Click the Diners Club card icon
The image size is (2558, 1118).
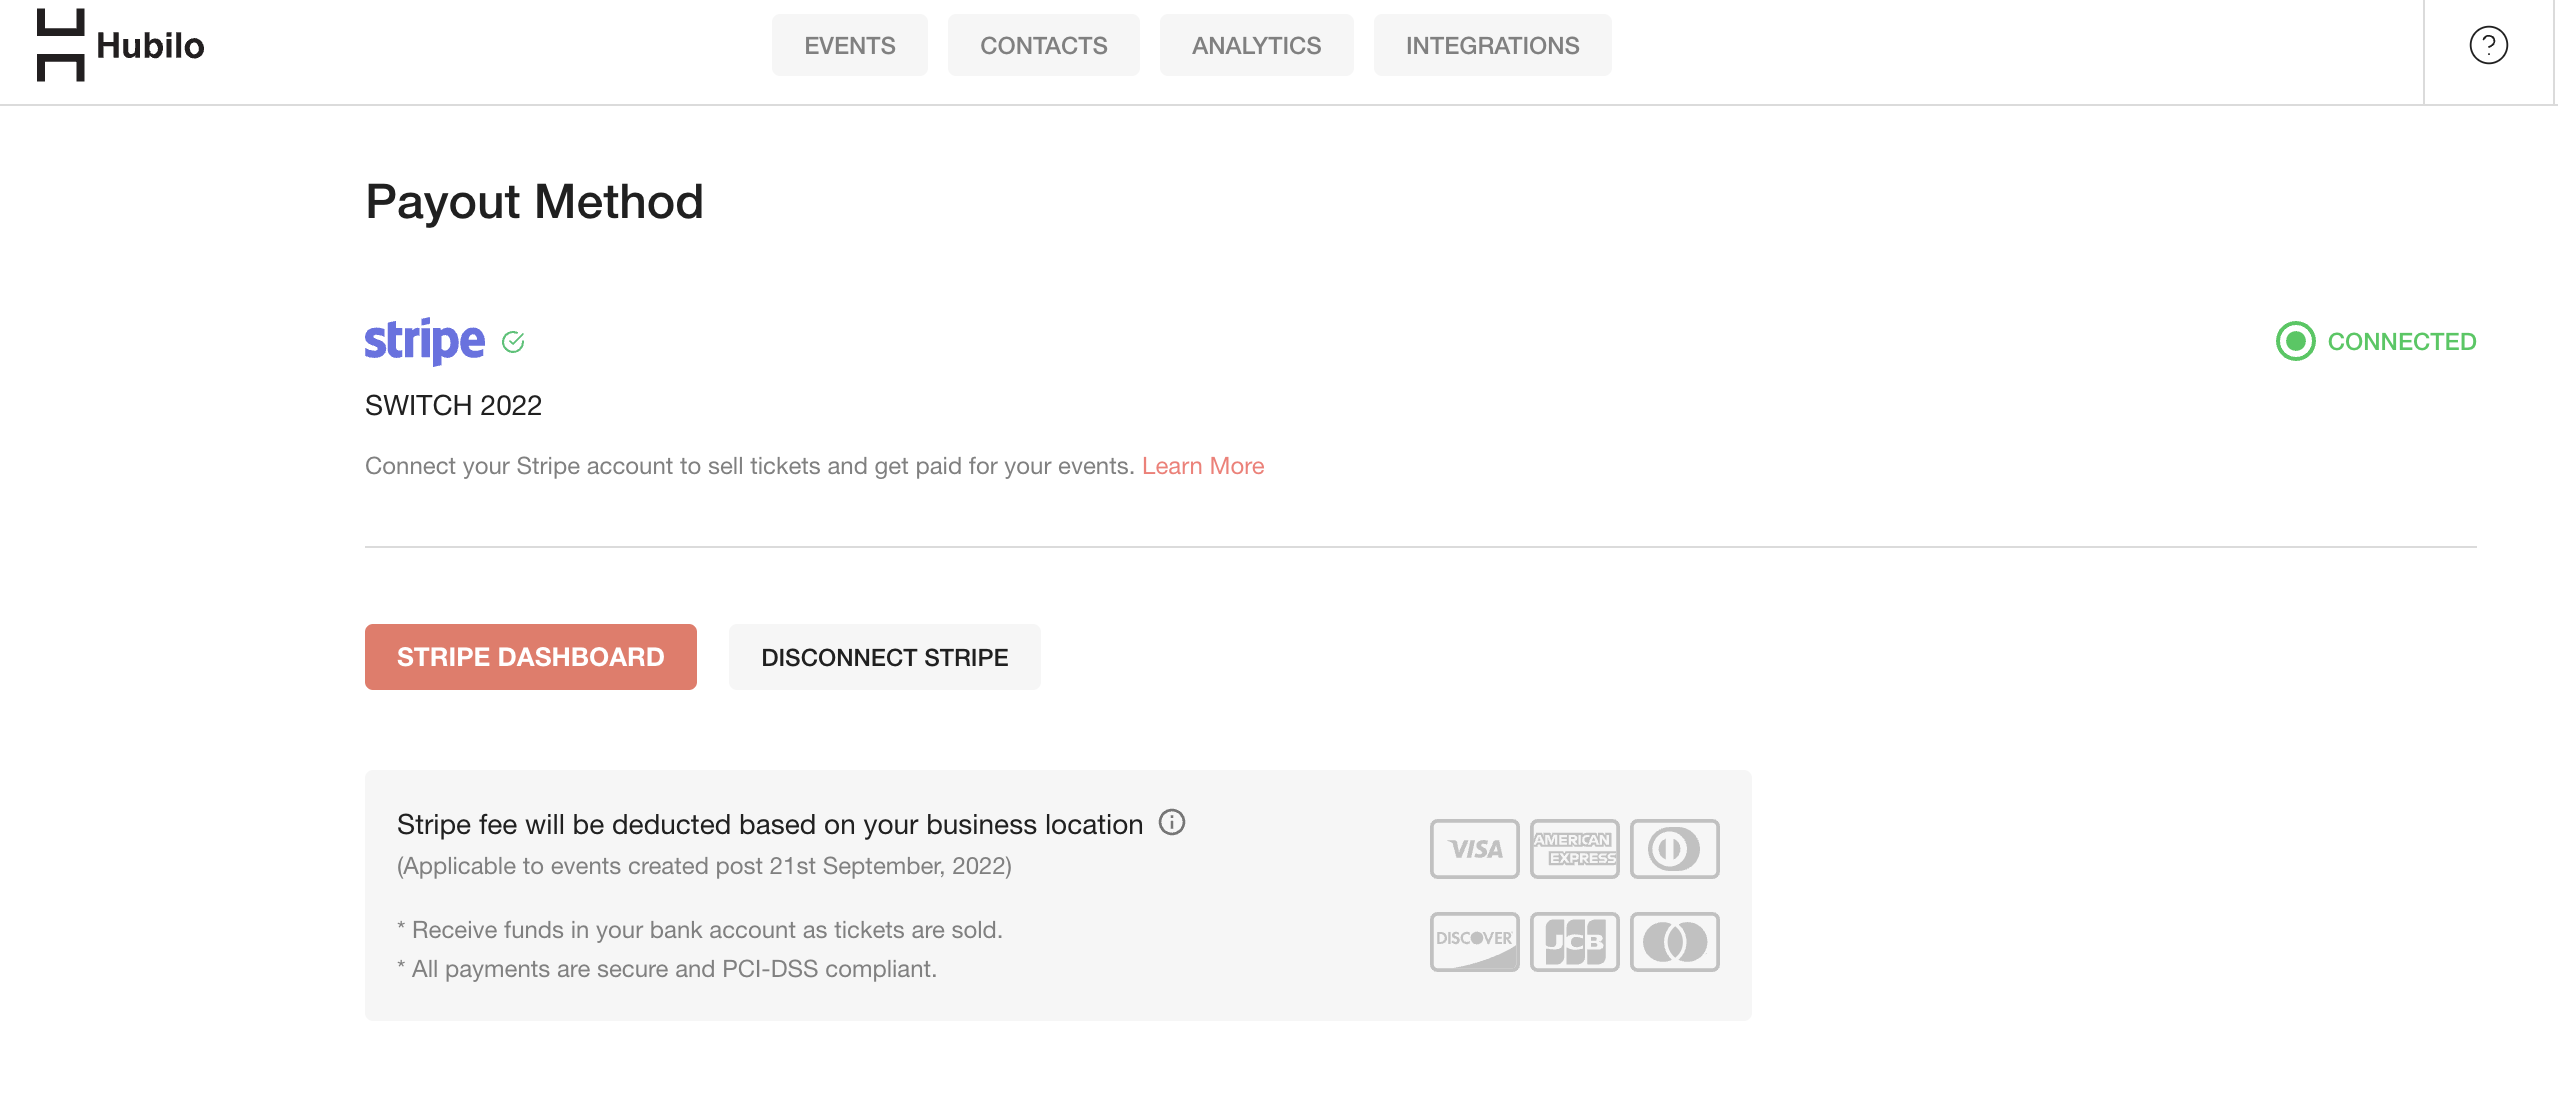coord(1674,849)
